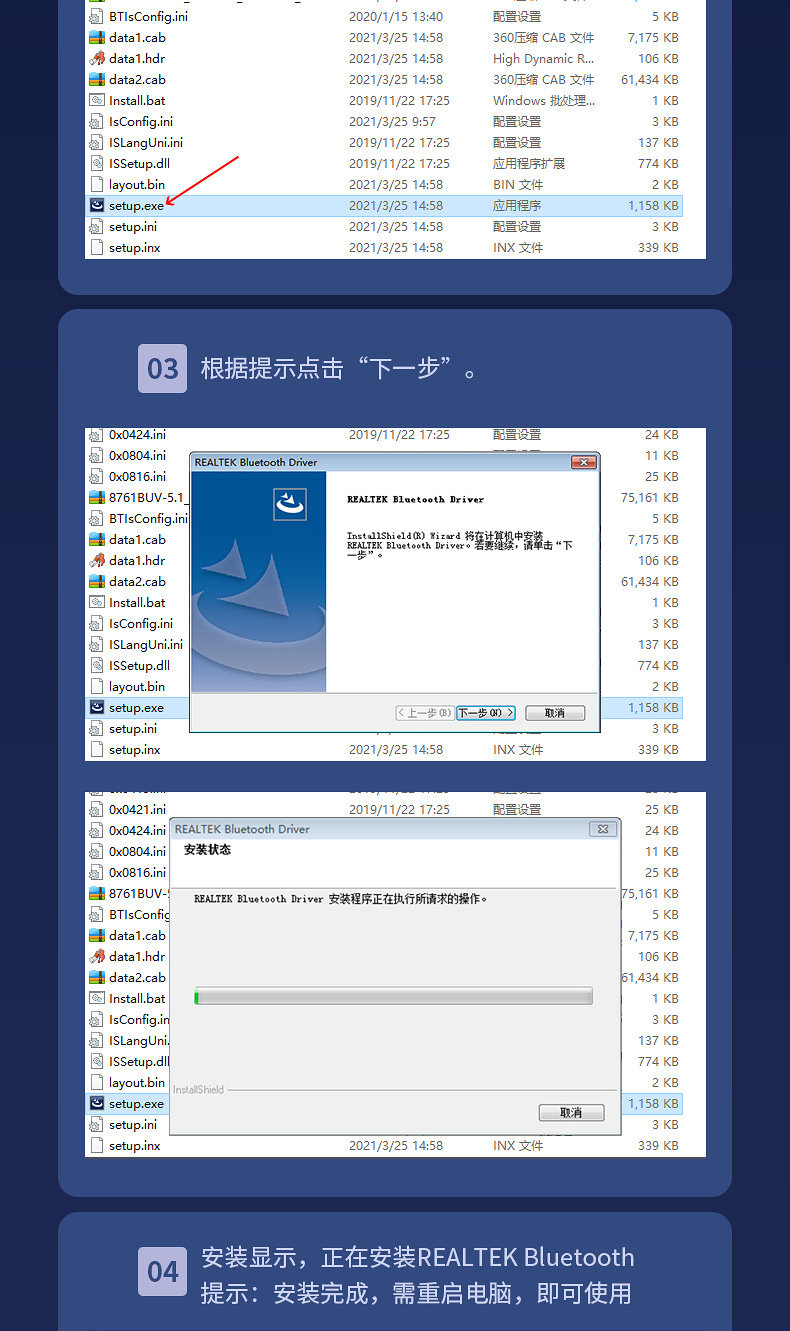Click the 0x0424.ini icon behind the wizard dialog
Viewport: 790px width, 1331px height.
(x=97, y=434)
